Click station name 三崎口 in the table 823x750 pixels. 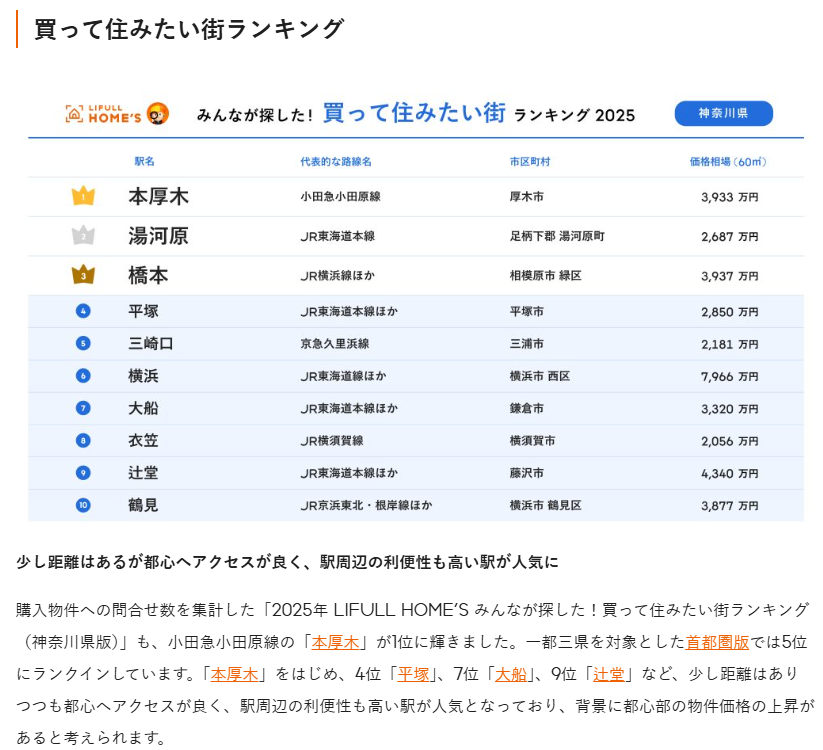coord(151,343)
